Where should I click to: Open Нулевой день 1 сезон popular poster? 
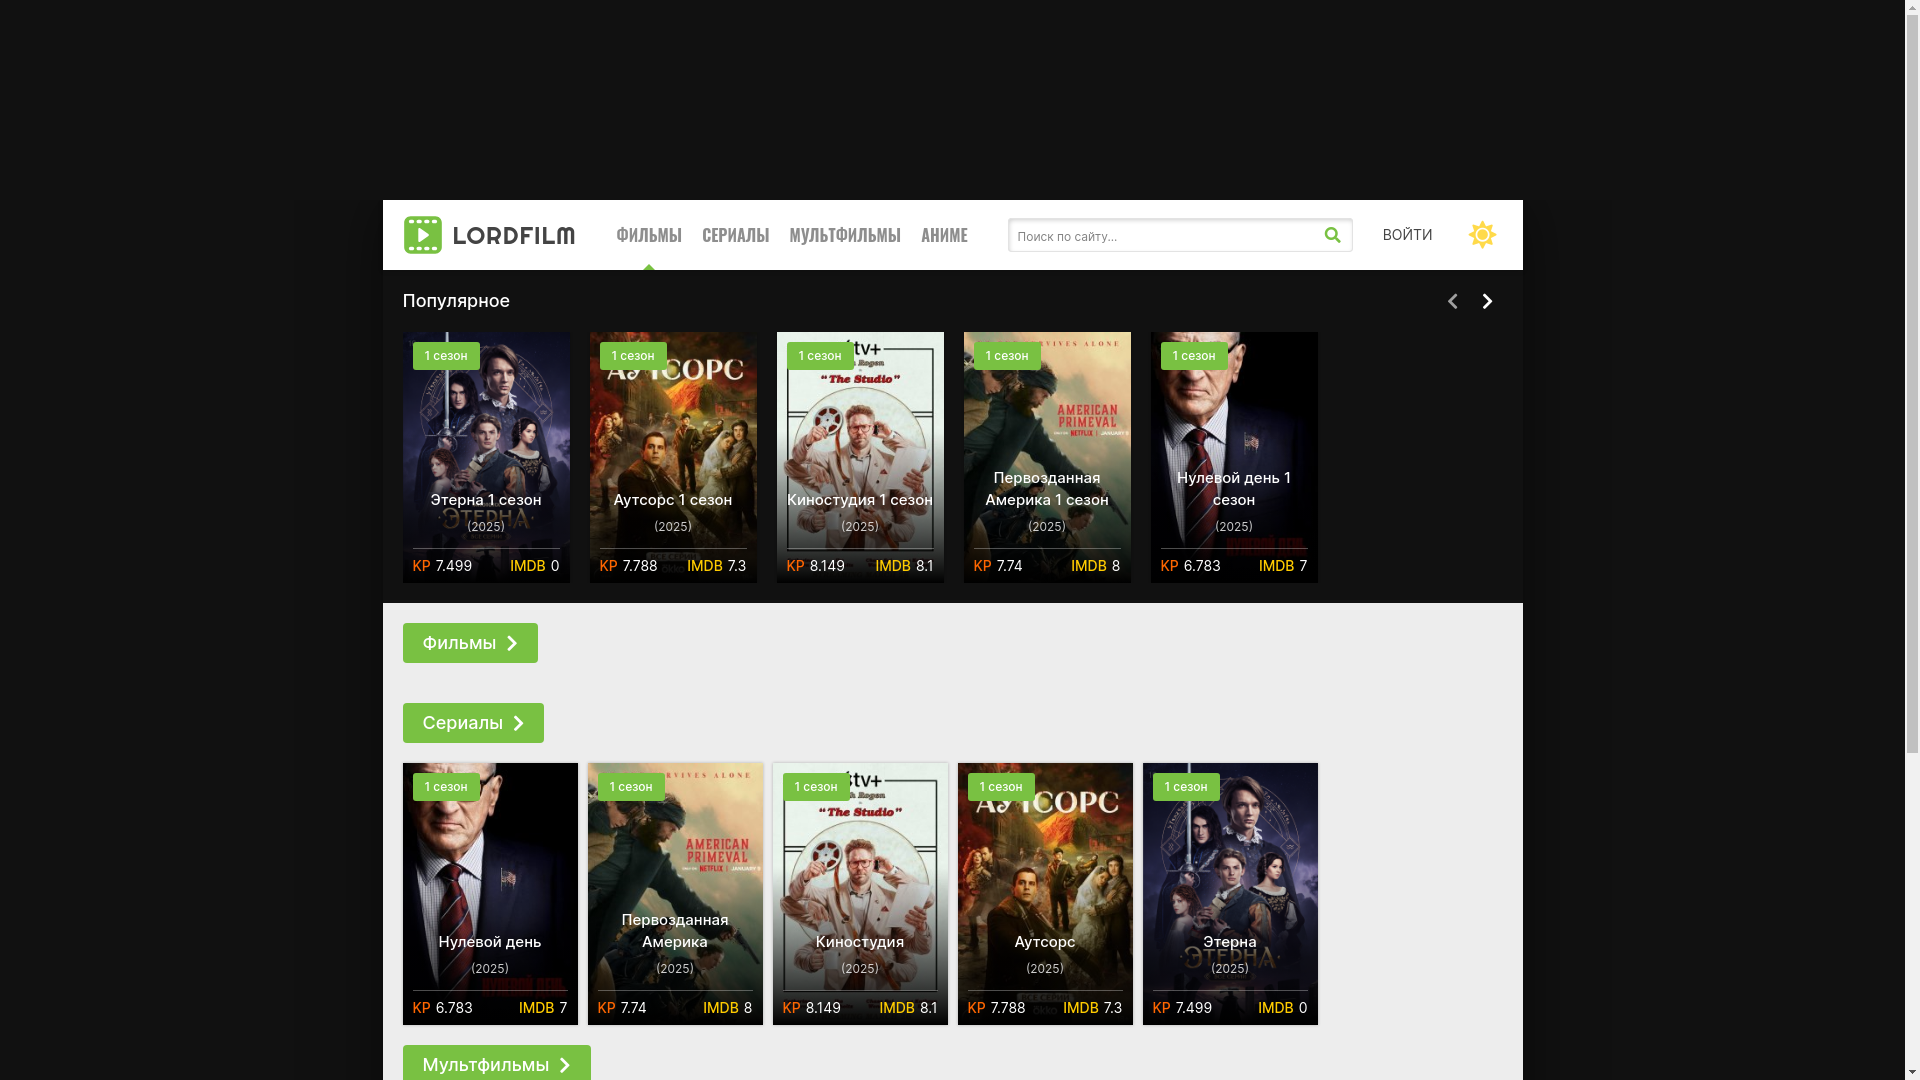pos(1234,457)
